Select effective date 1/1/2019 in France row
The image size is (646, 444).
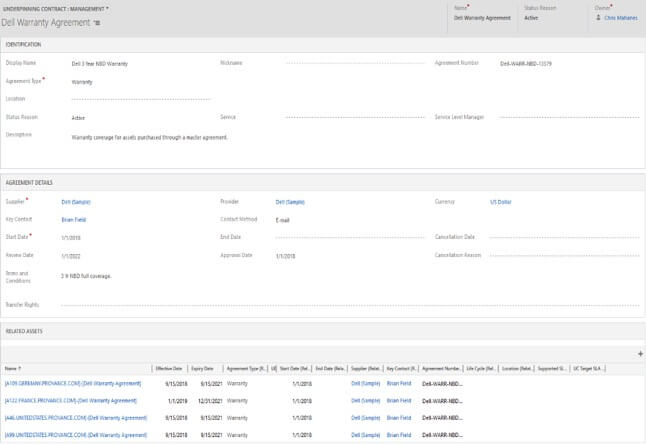[178, 401]
